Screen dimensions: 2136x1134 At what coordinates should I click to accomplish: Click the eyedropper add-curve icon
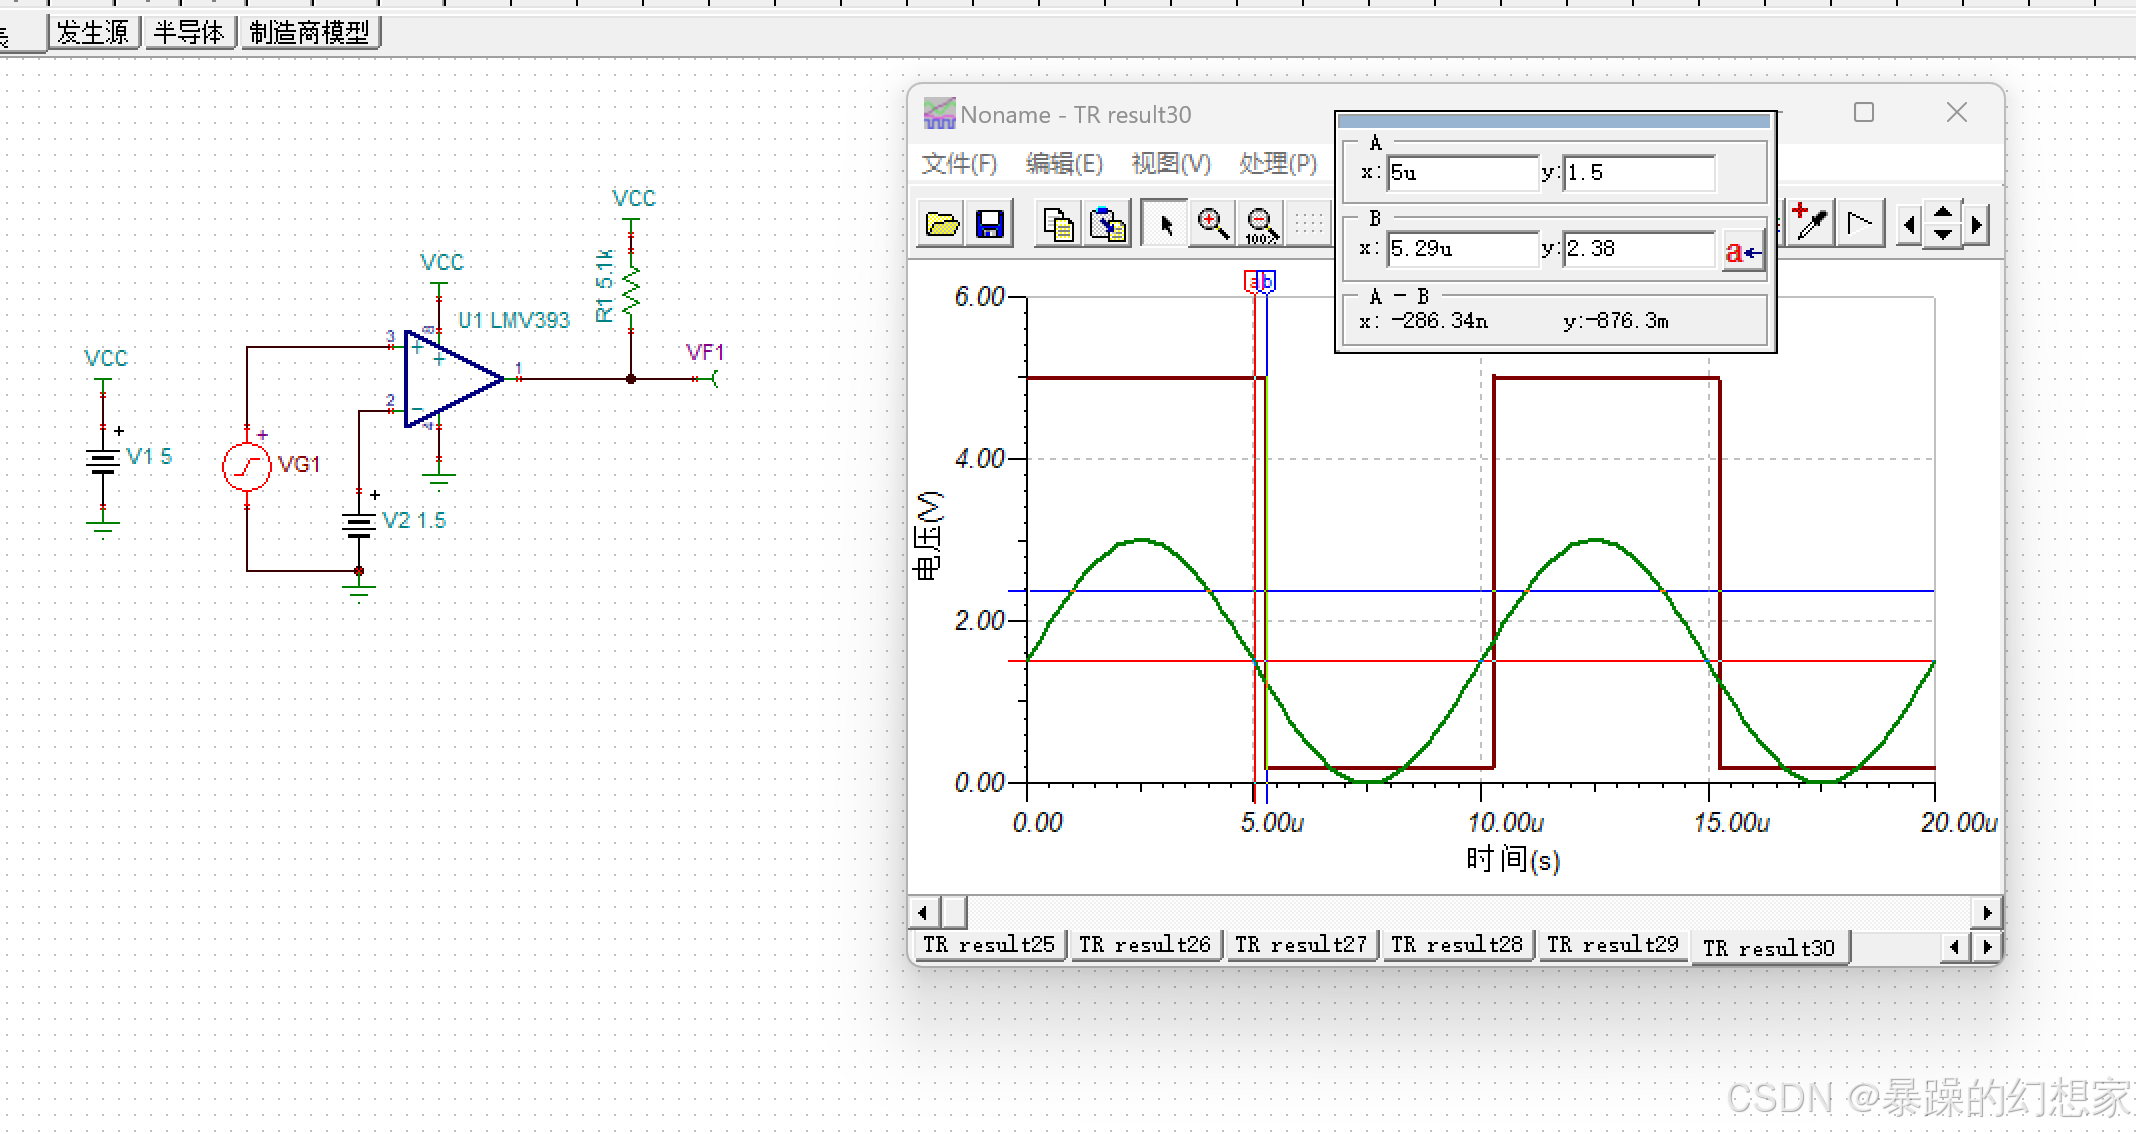pyautogui.click(x=1810, y=222)
